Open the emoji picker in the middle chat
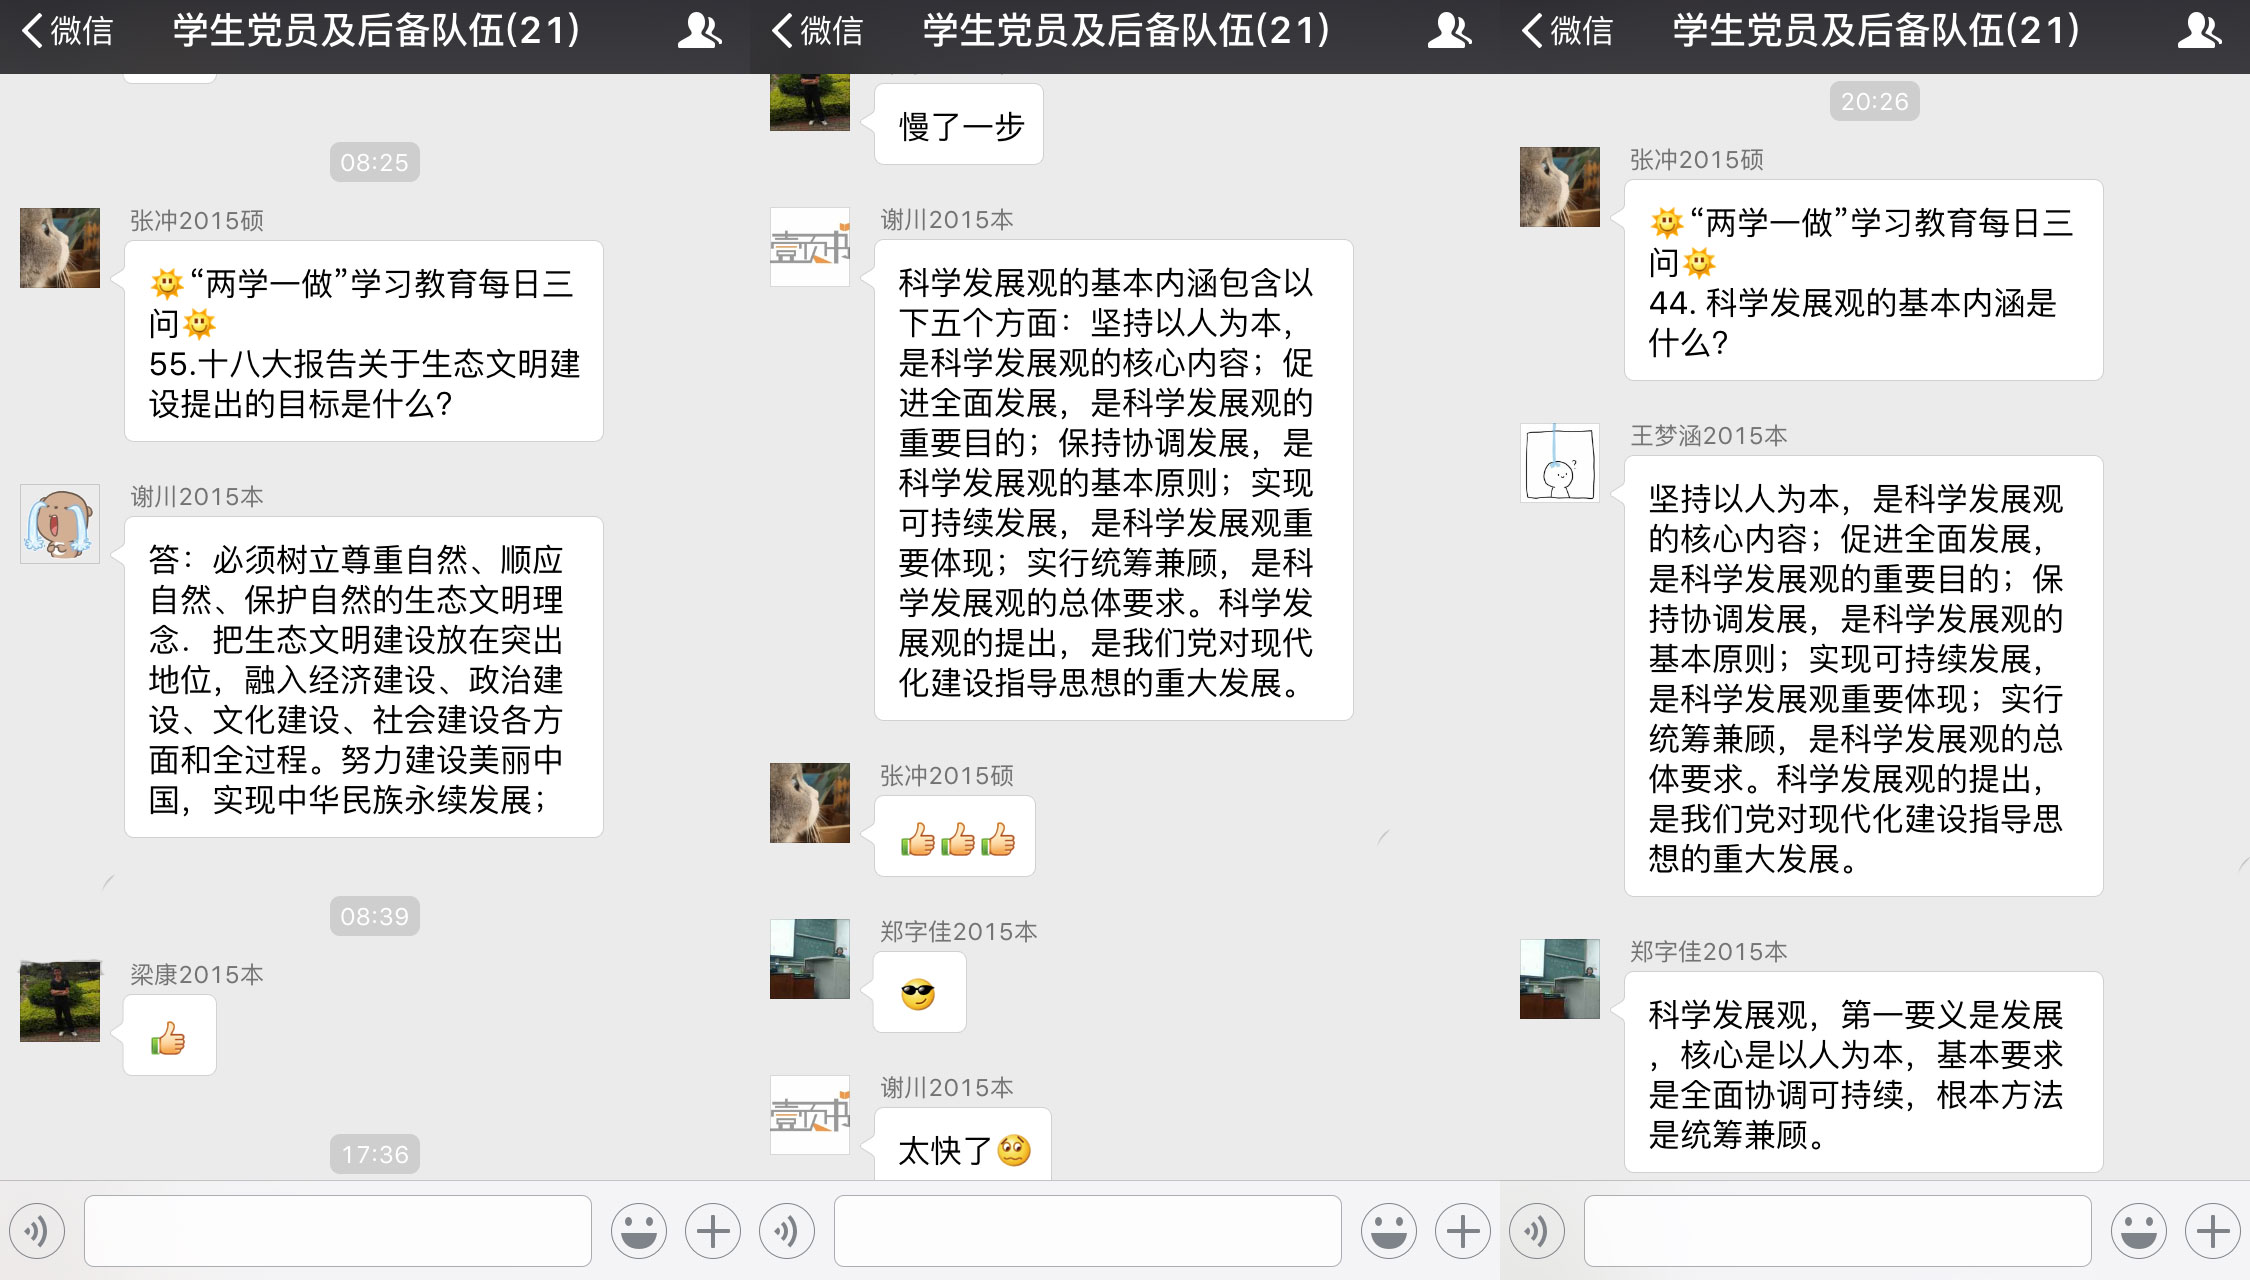Screen dimensions: 2250x1280 [x=1389, y=1231]
